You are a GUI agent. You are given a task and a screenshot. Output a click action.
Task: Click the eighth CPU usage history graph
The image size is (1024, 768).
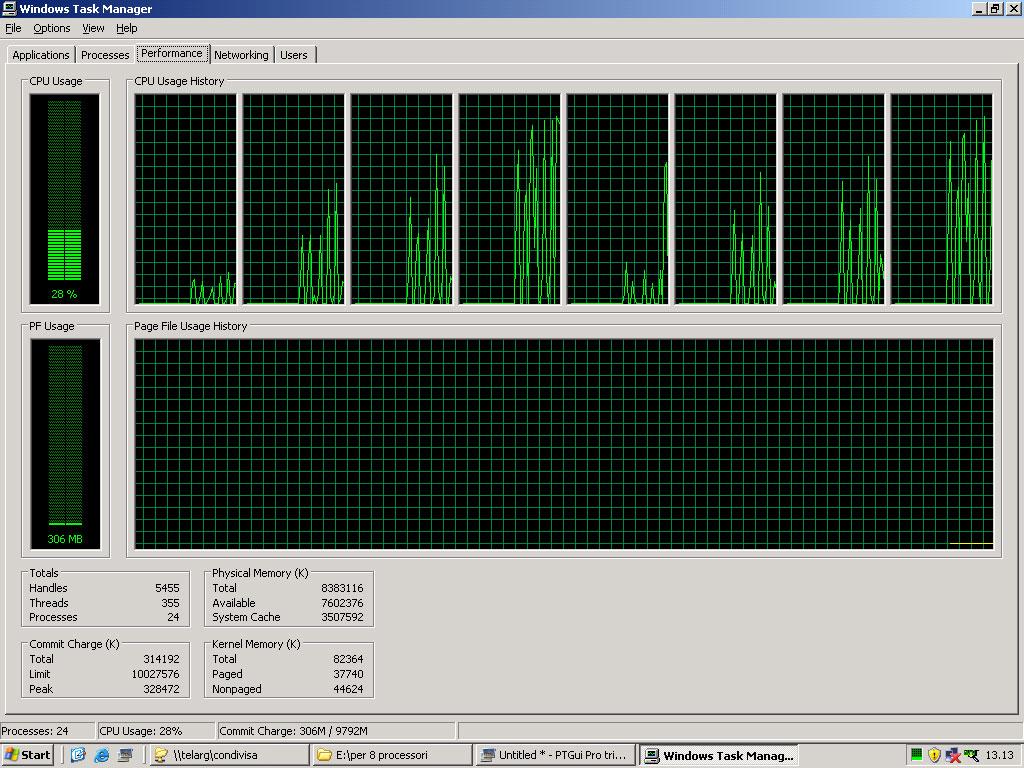click(942, 199)
